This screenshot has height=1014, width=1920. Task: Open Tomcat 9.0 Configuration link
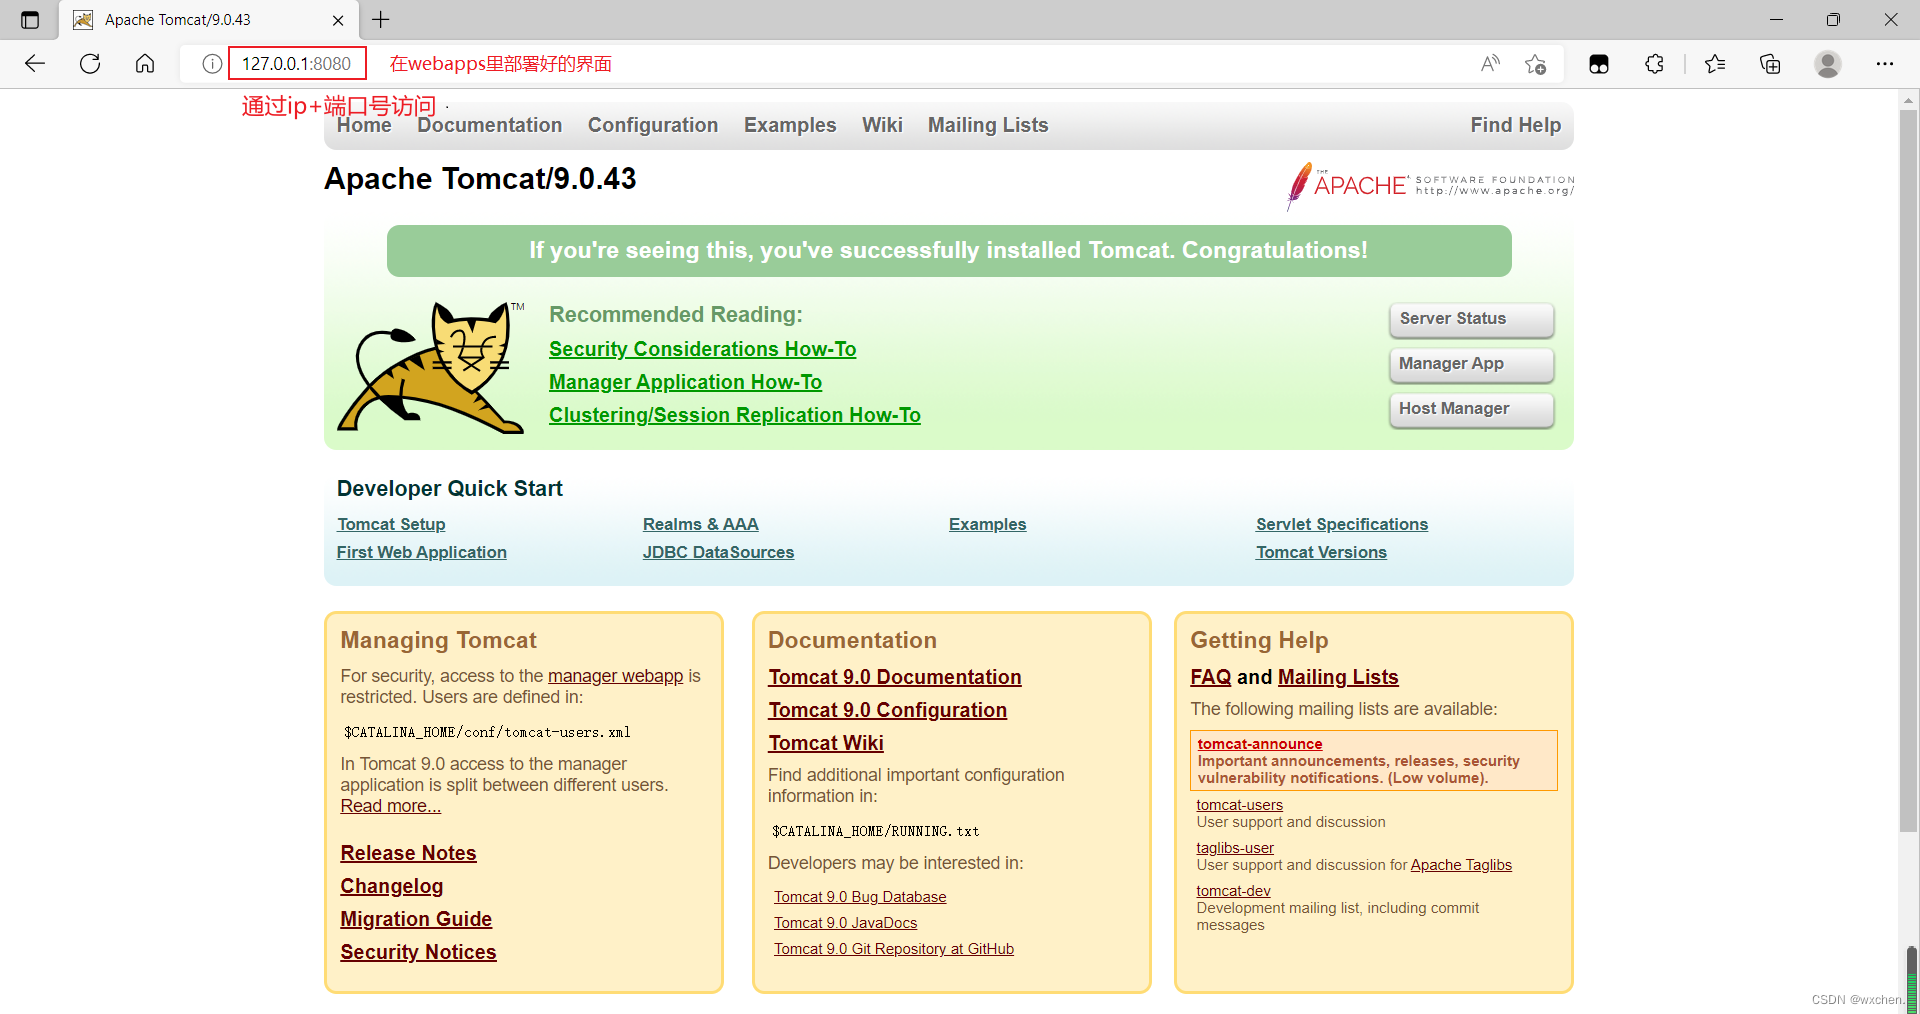(887, 710)
